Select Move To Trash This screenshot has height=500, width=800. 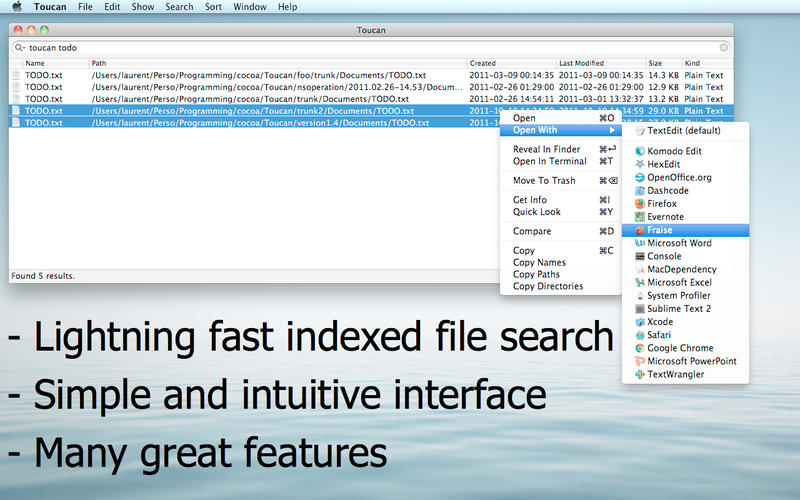pos(560,181)
